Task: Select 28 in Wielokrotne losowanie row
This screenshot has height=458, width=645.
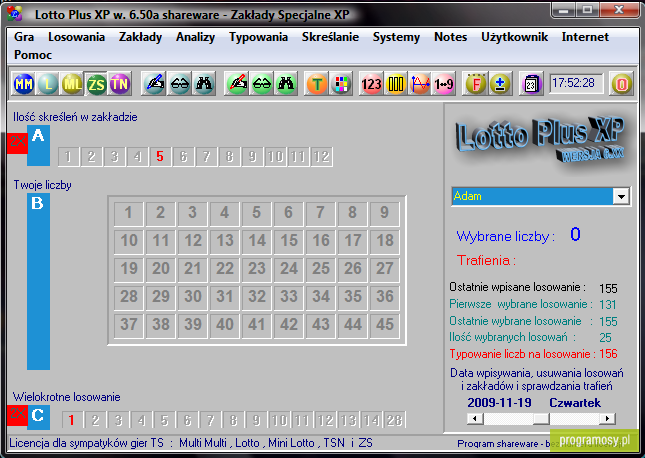Action: point(394,420)
